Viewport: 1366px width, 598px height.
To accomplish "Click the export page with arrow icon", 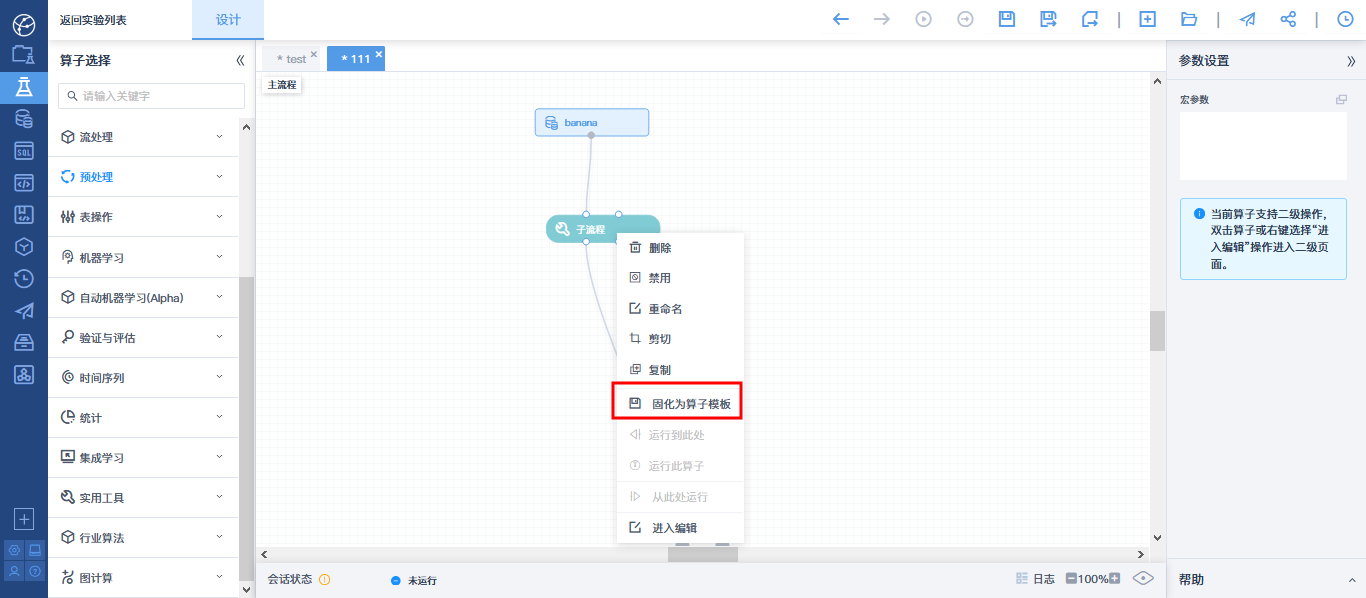I will click(x=1089, y=19).
